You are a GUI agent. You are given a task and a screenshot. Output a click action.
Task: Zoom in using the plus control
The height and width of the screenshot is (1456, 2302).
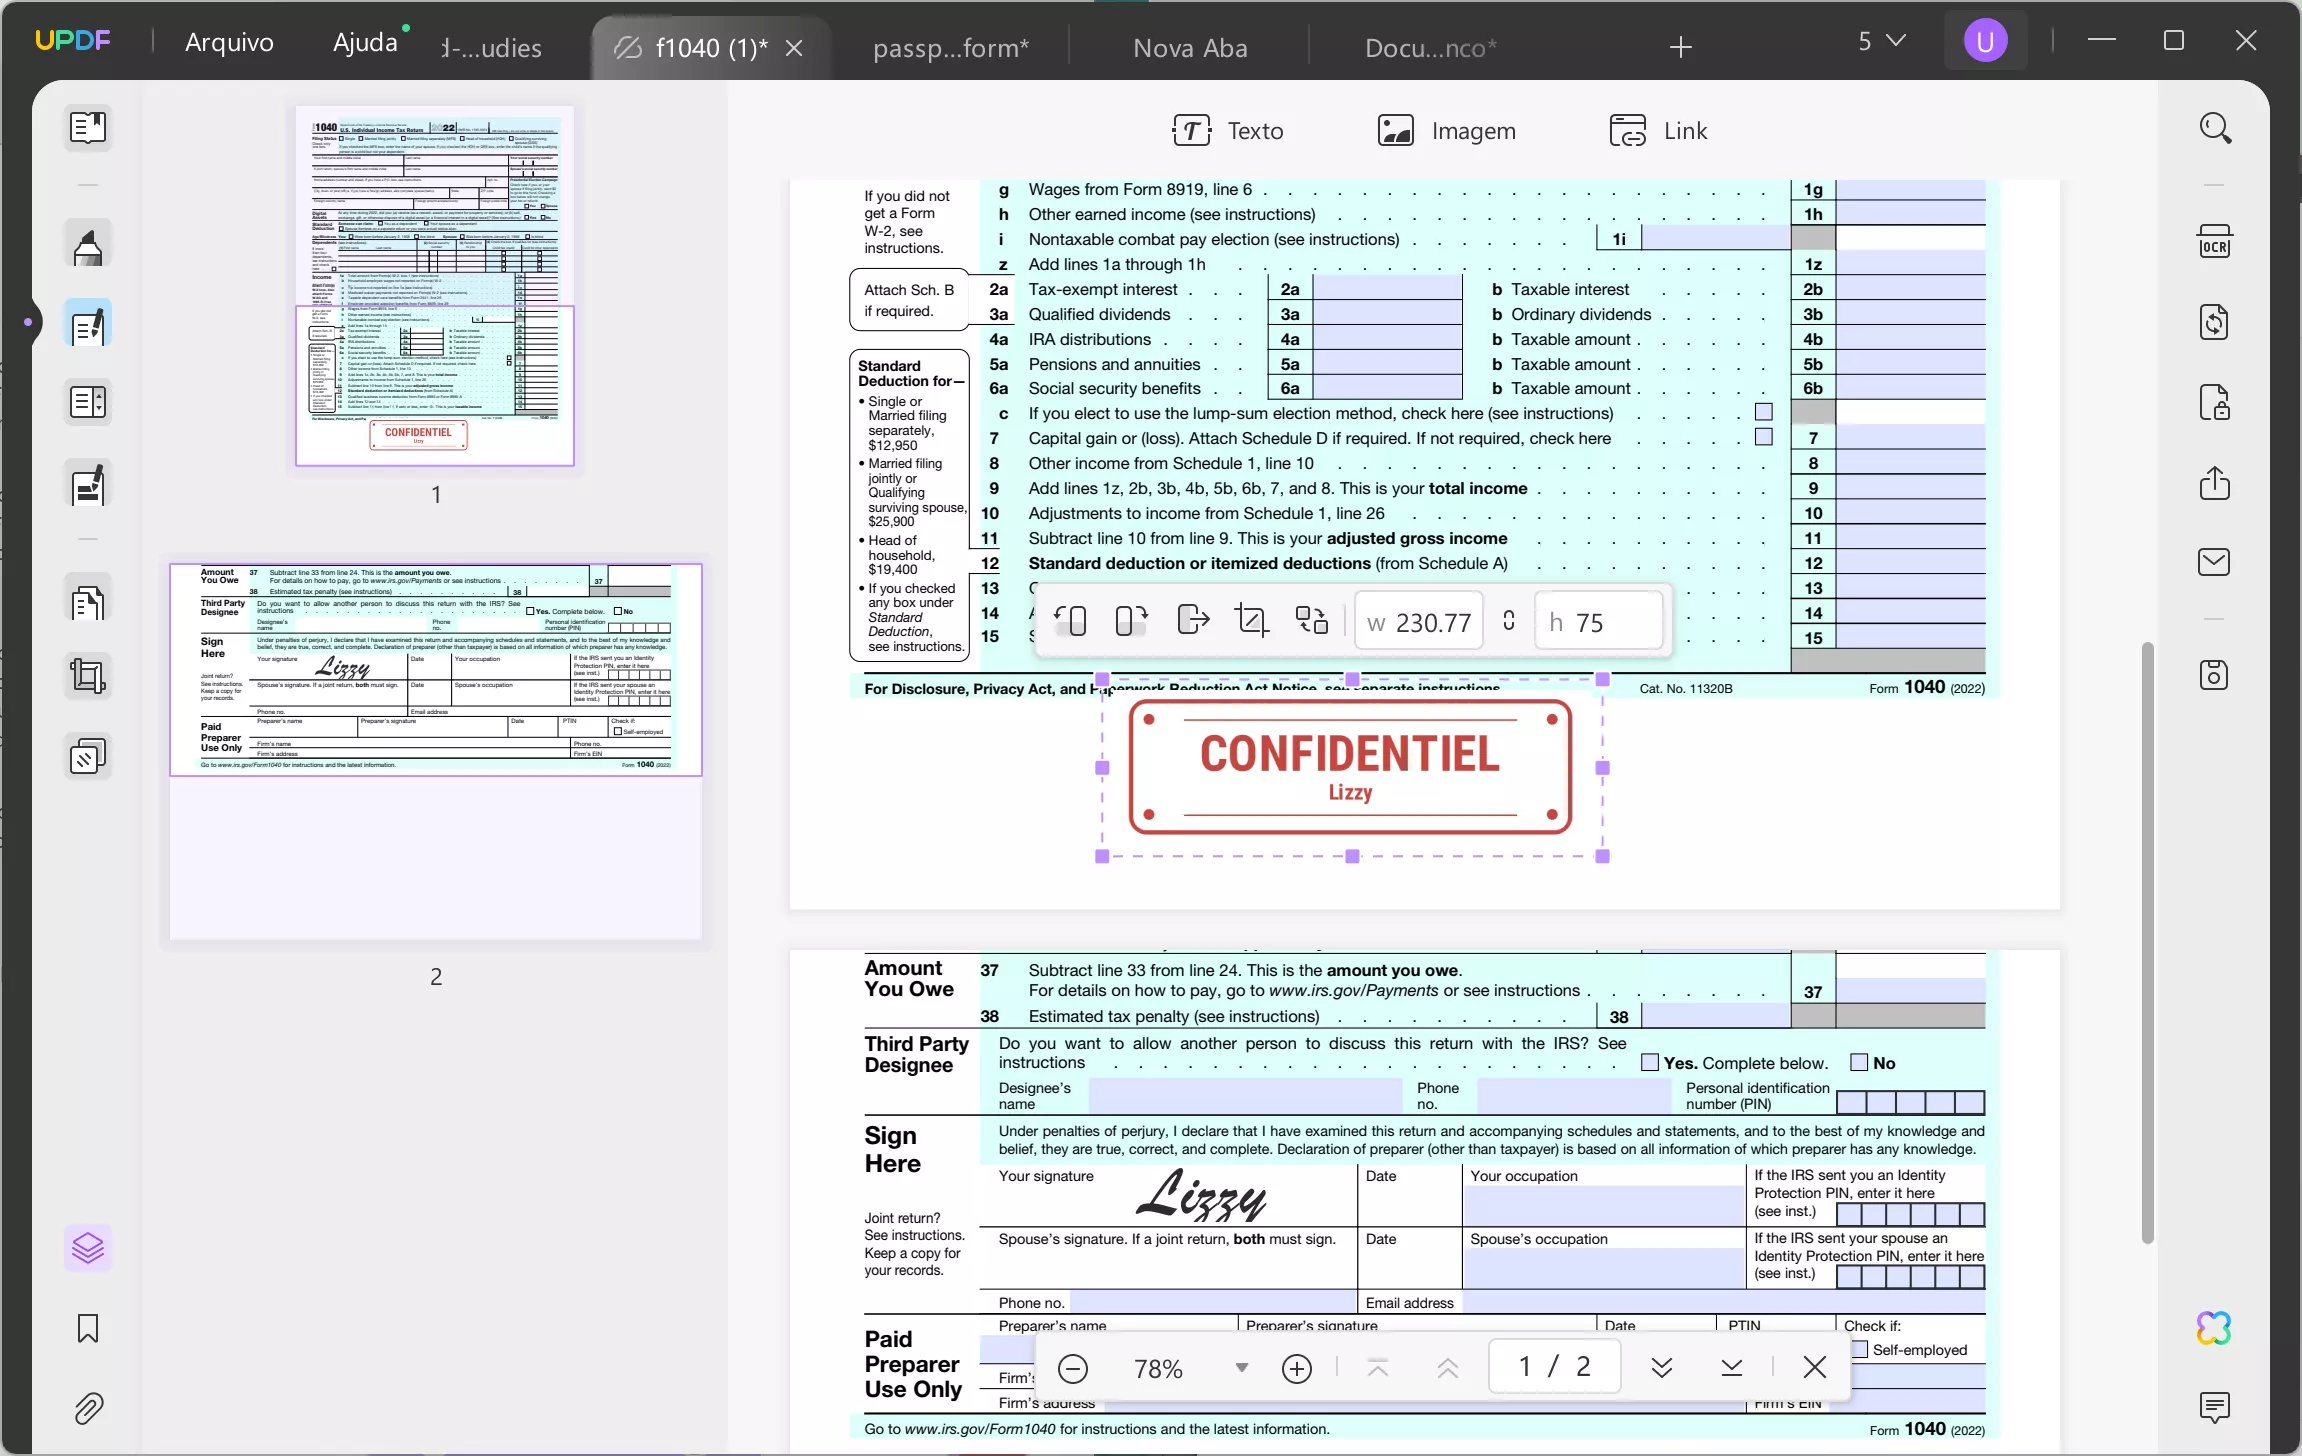pyautogui.click(x=1296, y=1367)
